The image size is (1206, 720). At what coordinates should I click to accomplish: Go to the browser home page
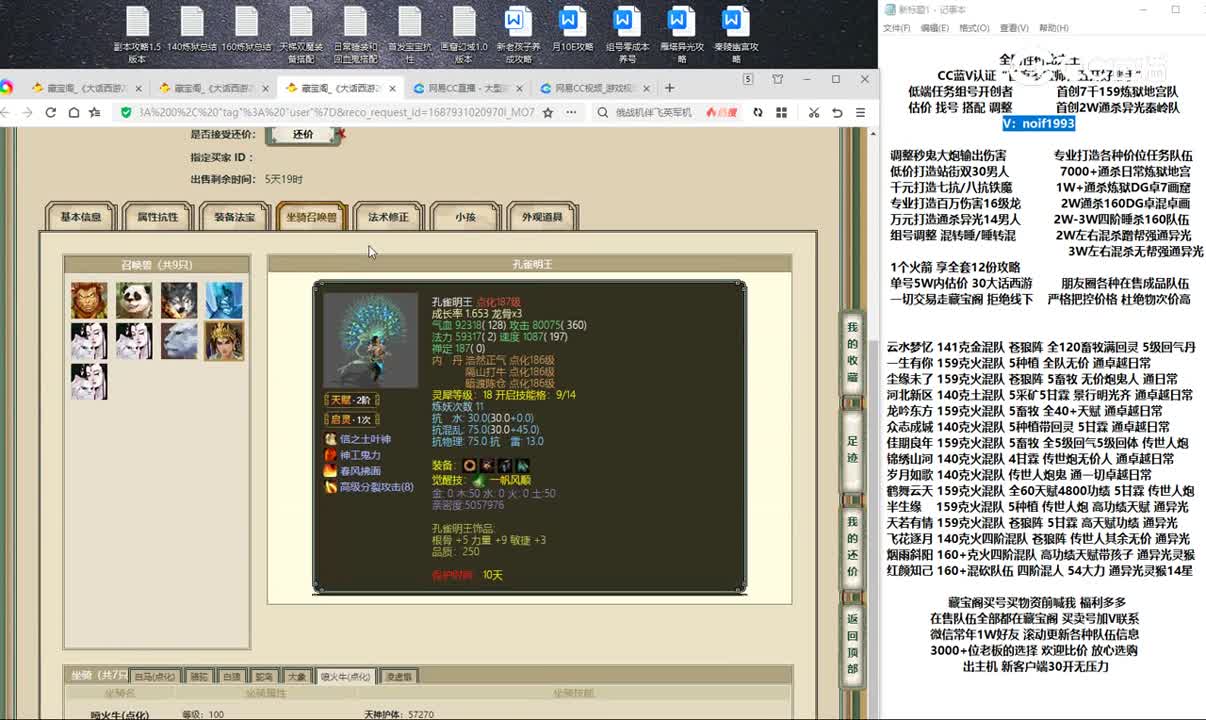pos(74,113)
